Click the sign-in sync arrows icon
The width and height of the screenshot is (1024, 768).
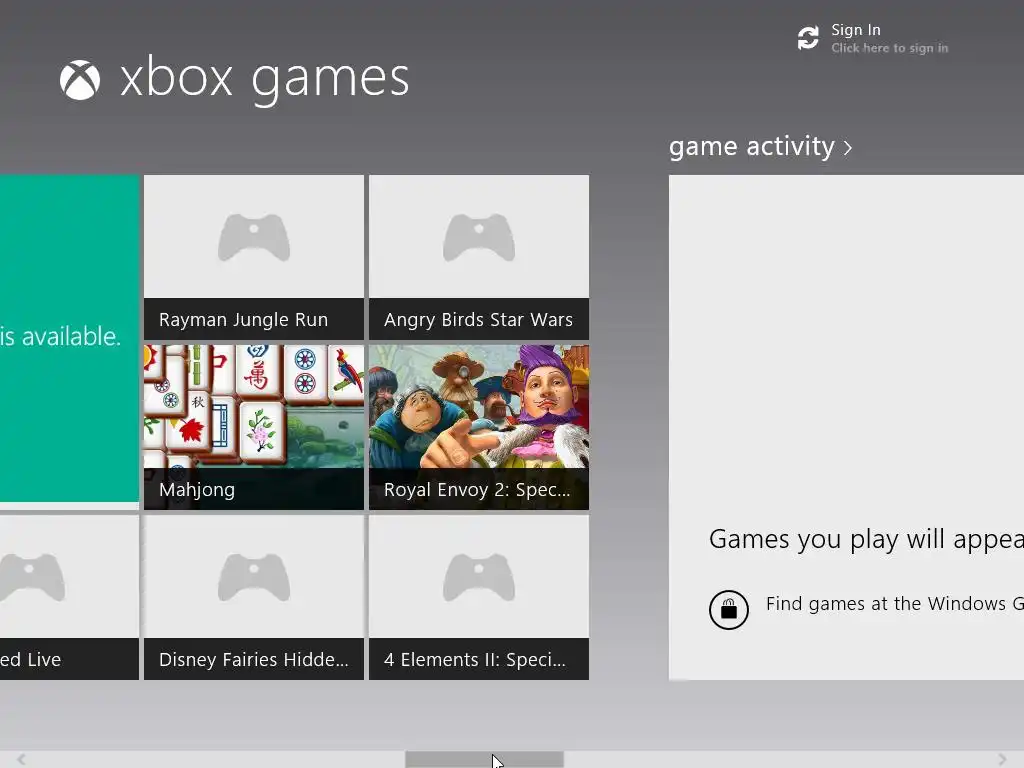click(808, 38)
